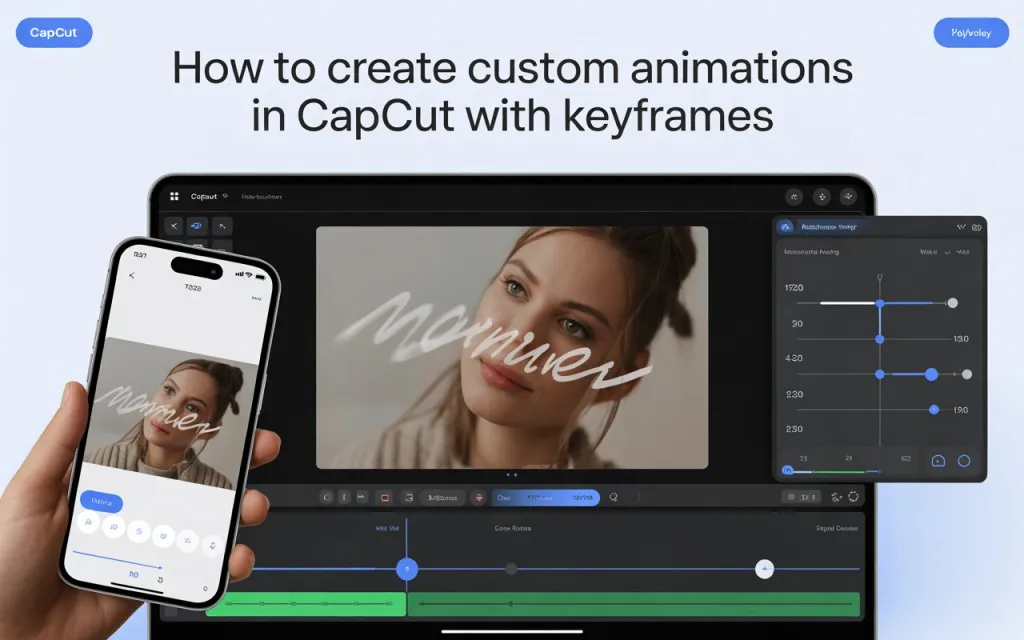
Task: Click the blue circular icon in keyframe panel header
Action: coord(786,227)
